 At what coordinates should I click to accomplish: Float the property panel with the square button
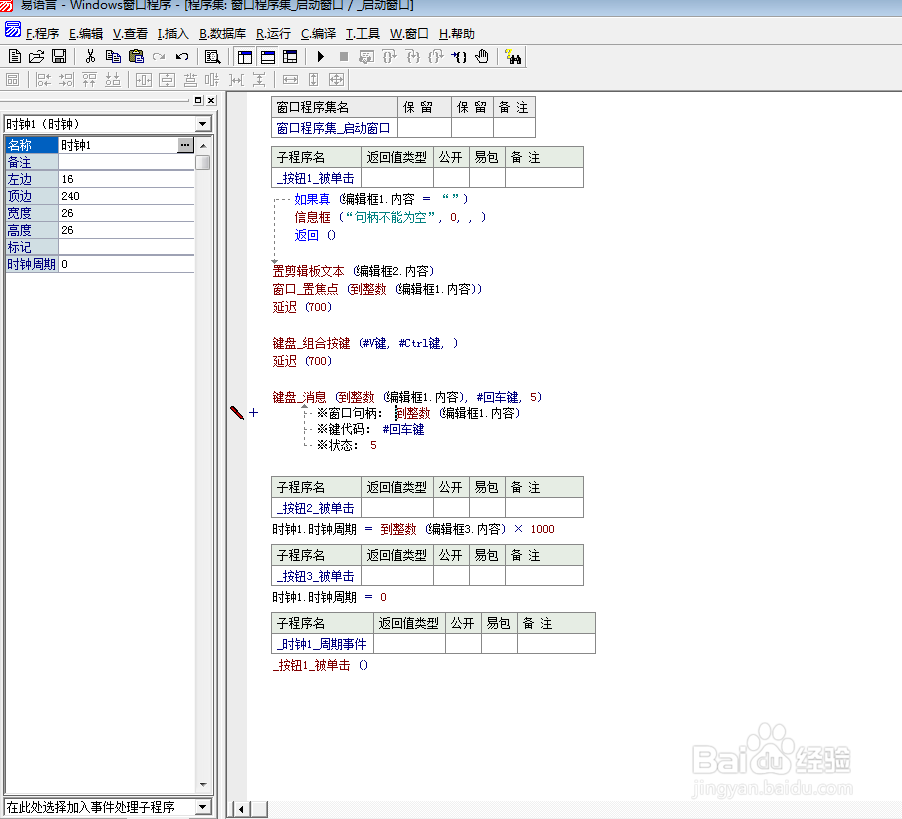198,100
